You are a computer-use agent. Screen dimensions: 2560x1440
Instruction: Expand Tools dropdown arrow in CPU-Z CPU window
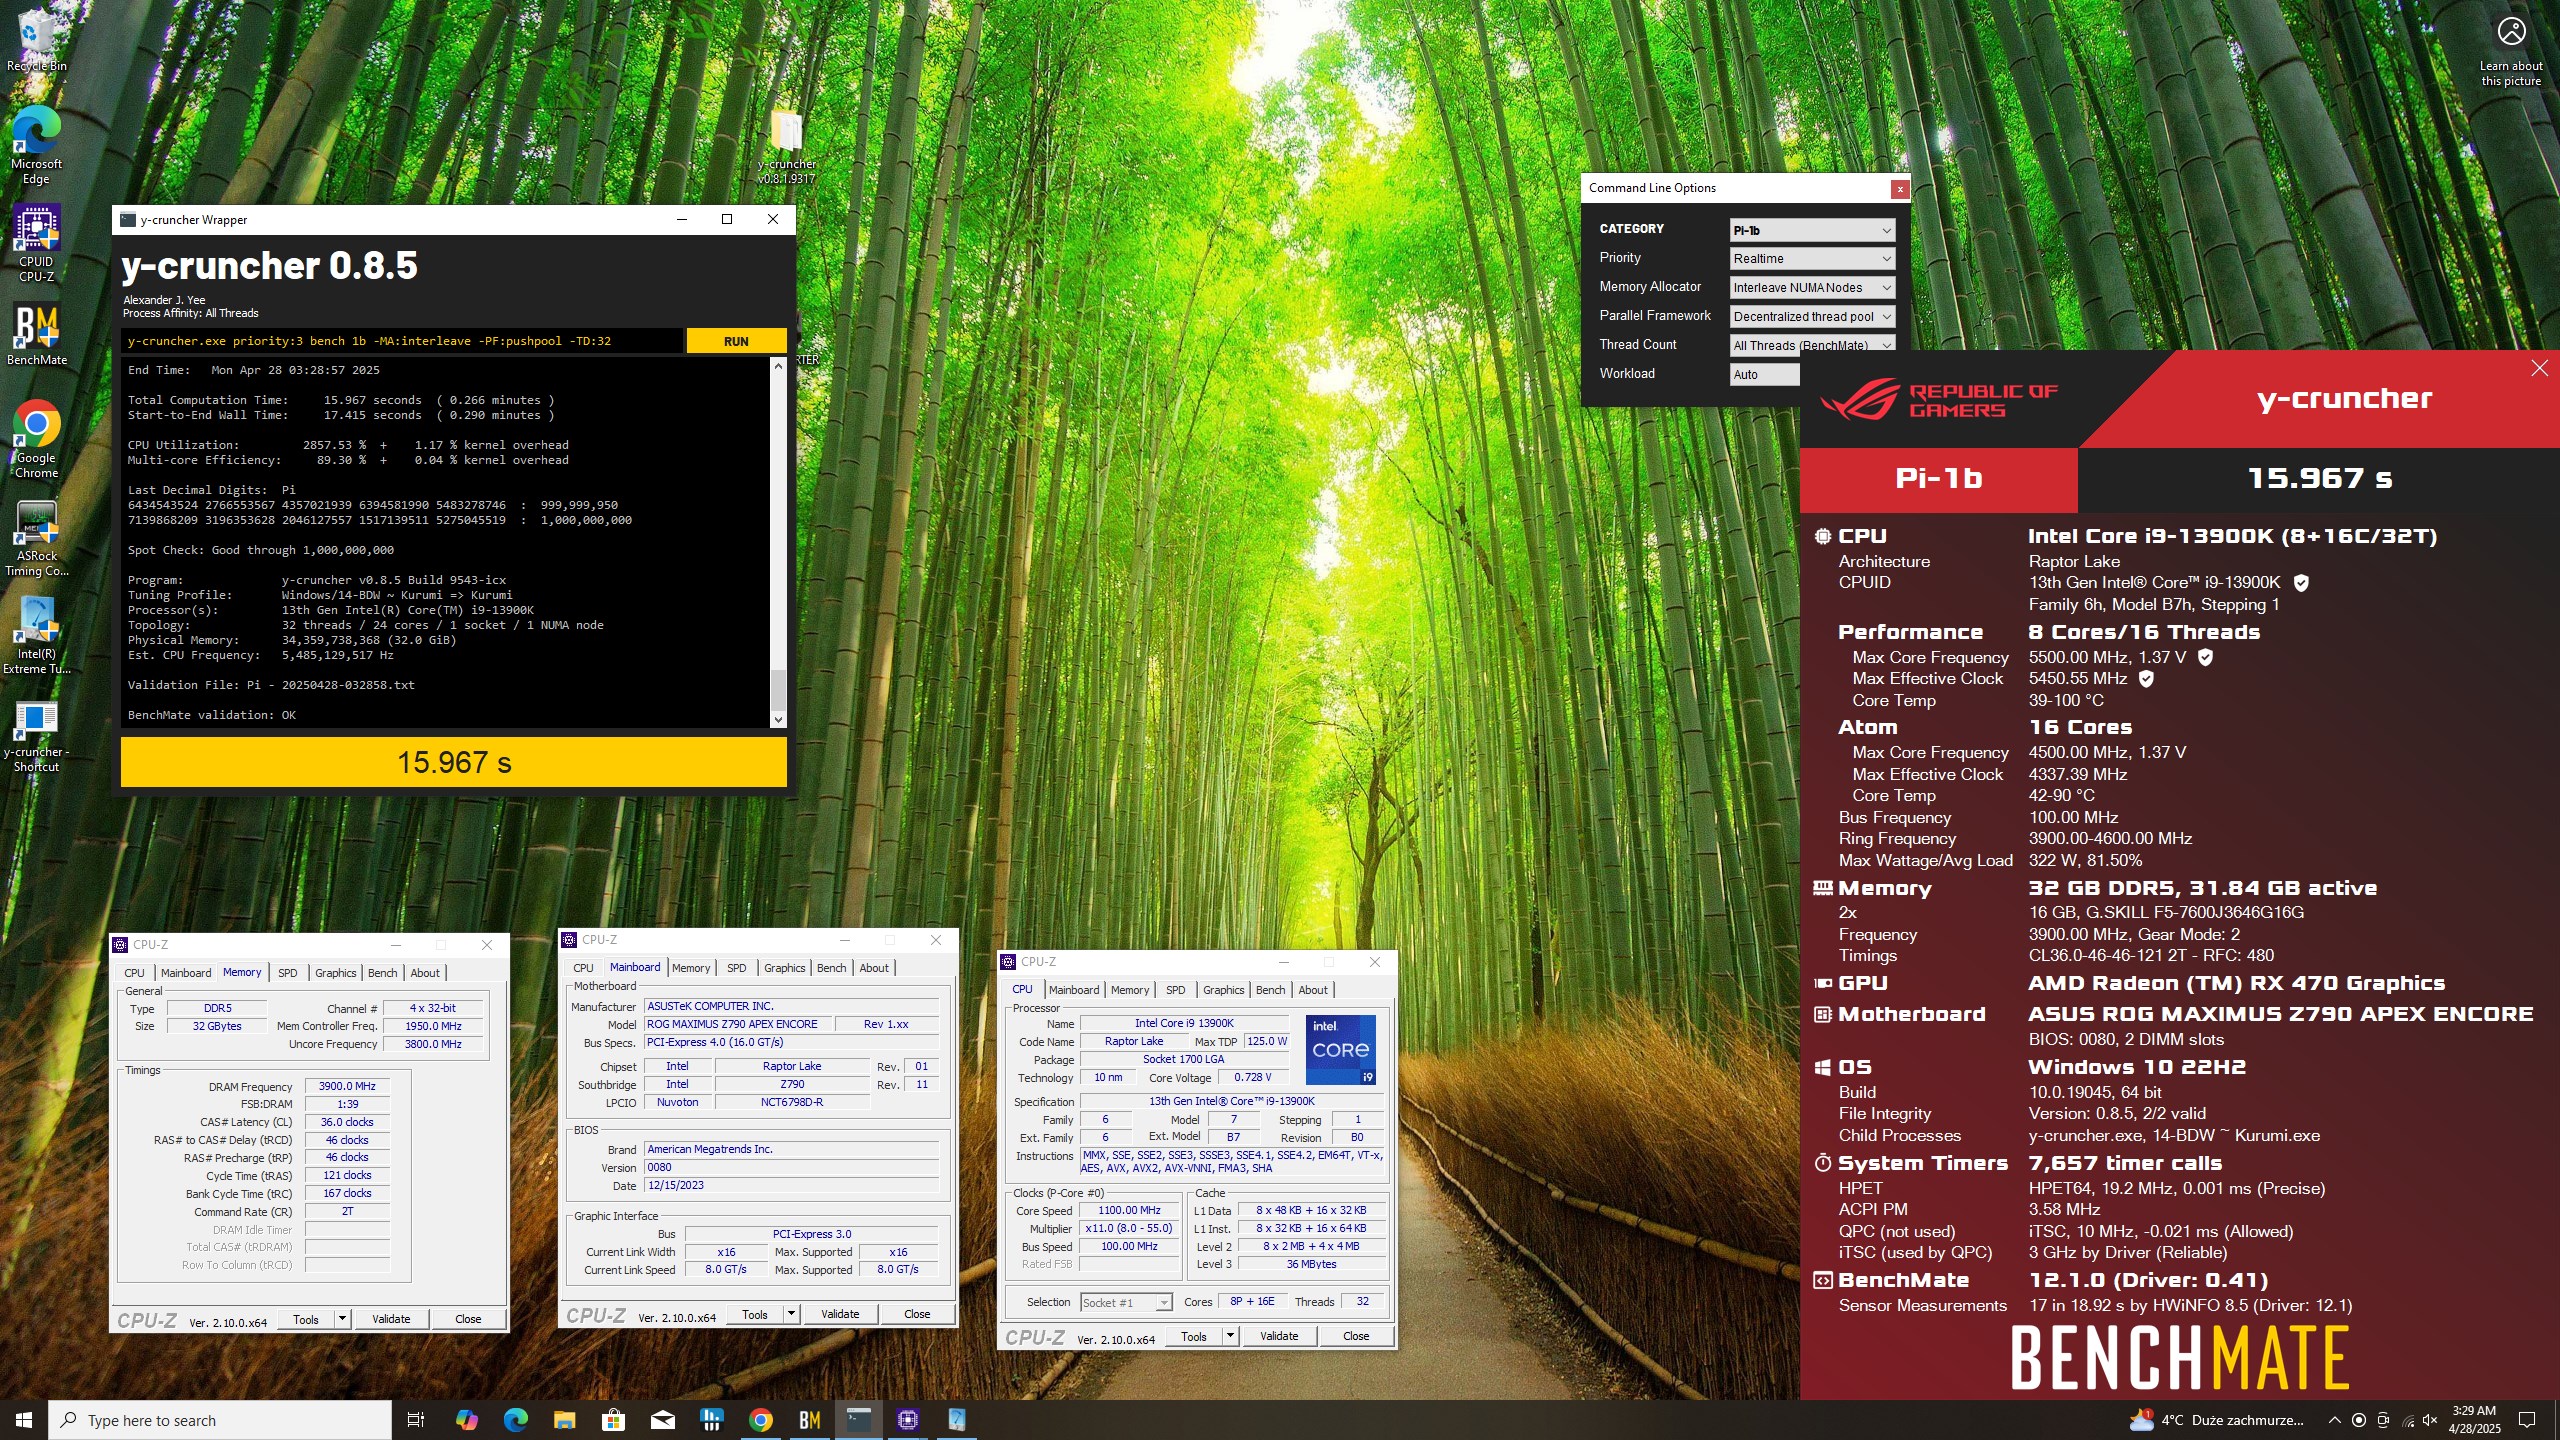pyautogui.click(x=1230, y=1336)
